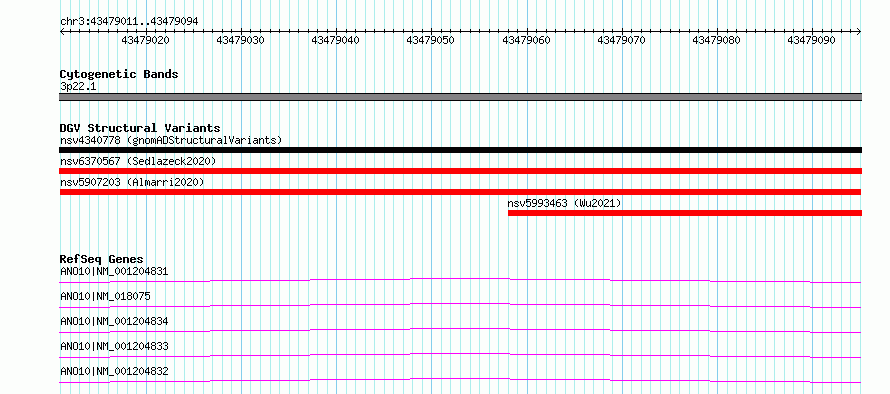Image resolution: width=890 pixels, height=394 pixels.
Task: Click ruler tick label 43479060
Action: pyautogui.click(x=526, y=41)
